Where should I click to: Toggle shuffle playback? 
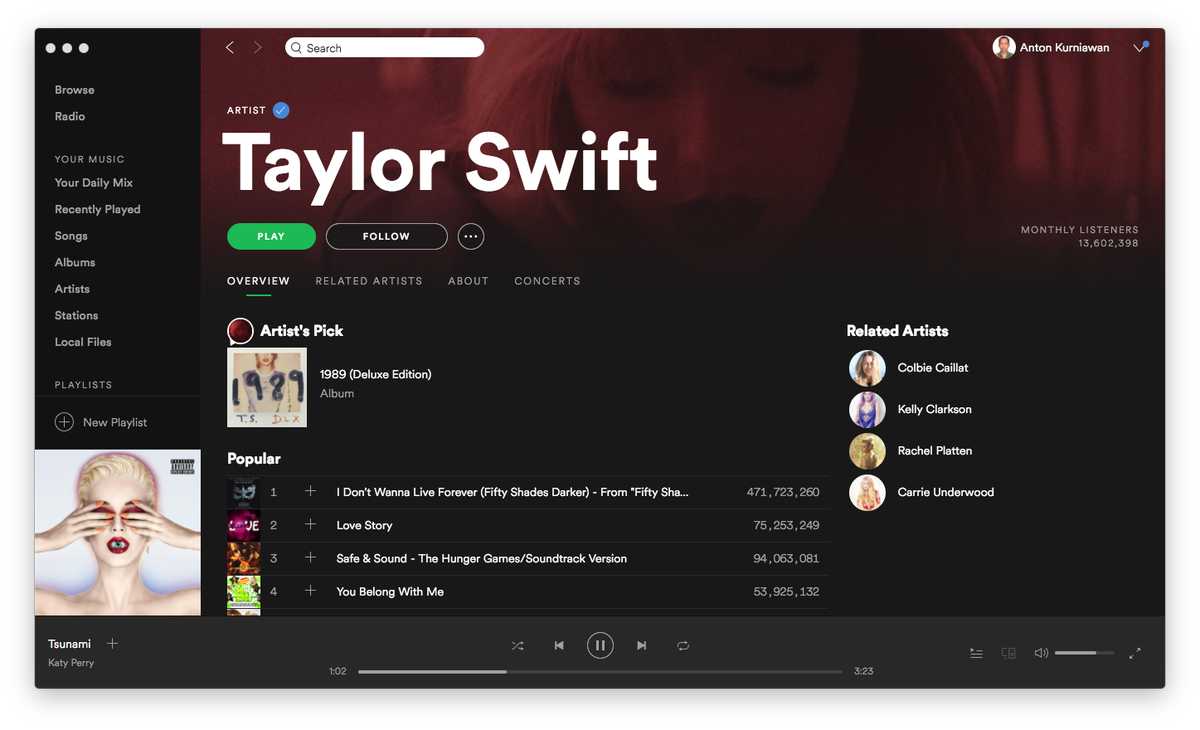pyautogui.click(x=517, y=646)
